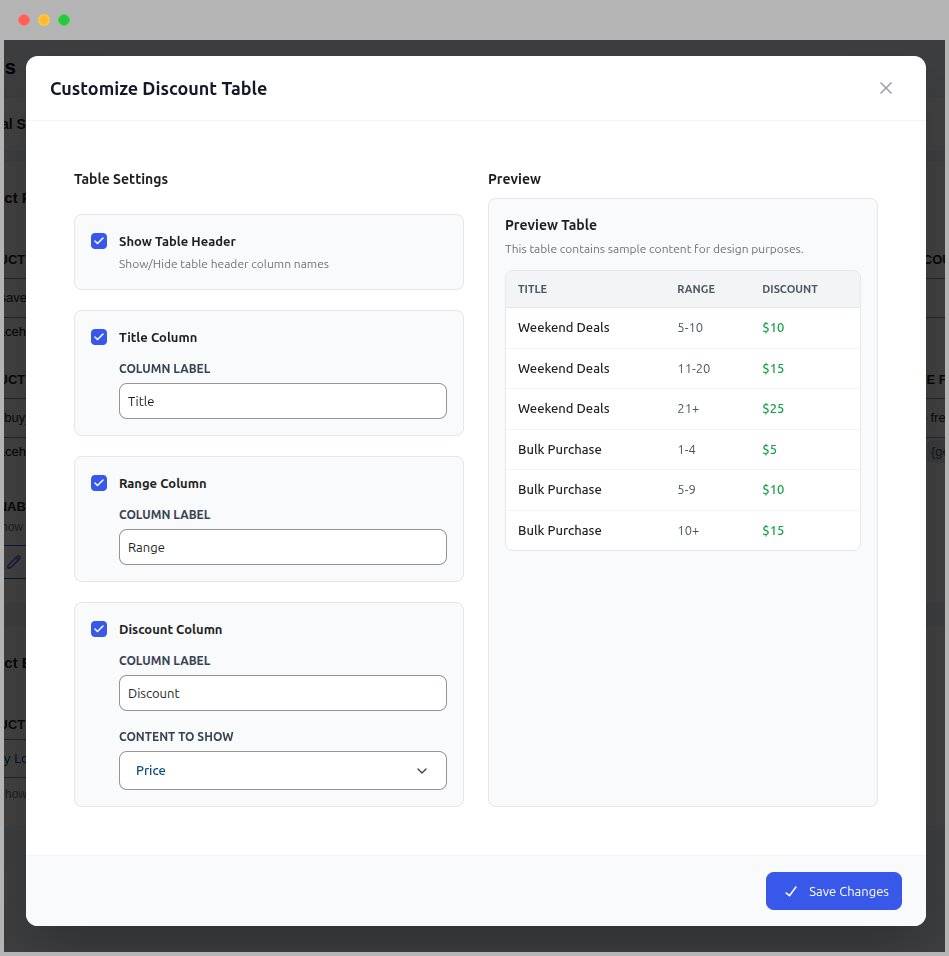Toggle the Title Column checkbox
The height and width of the screenshot is (956, 949).
pyautogui.click(x=99, y=337)
